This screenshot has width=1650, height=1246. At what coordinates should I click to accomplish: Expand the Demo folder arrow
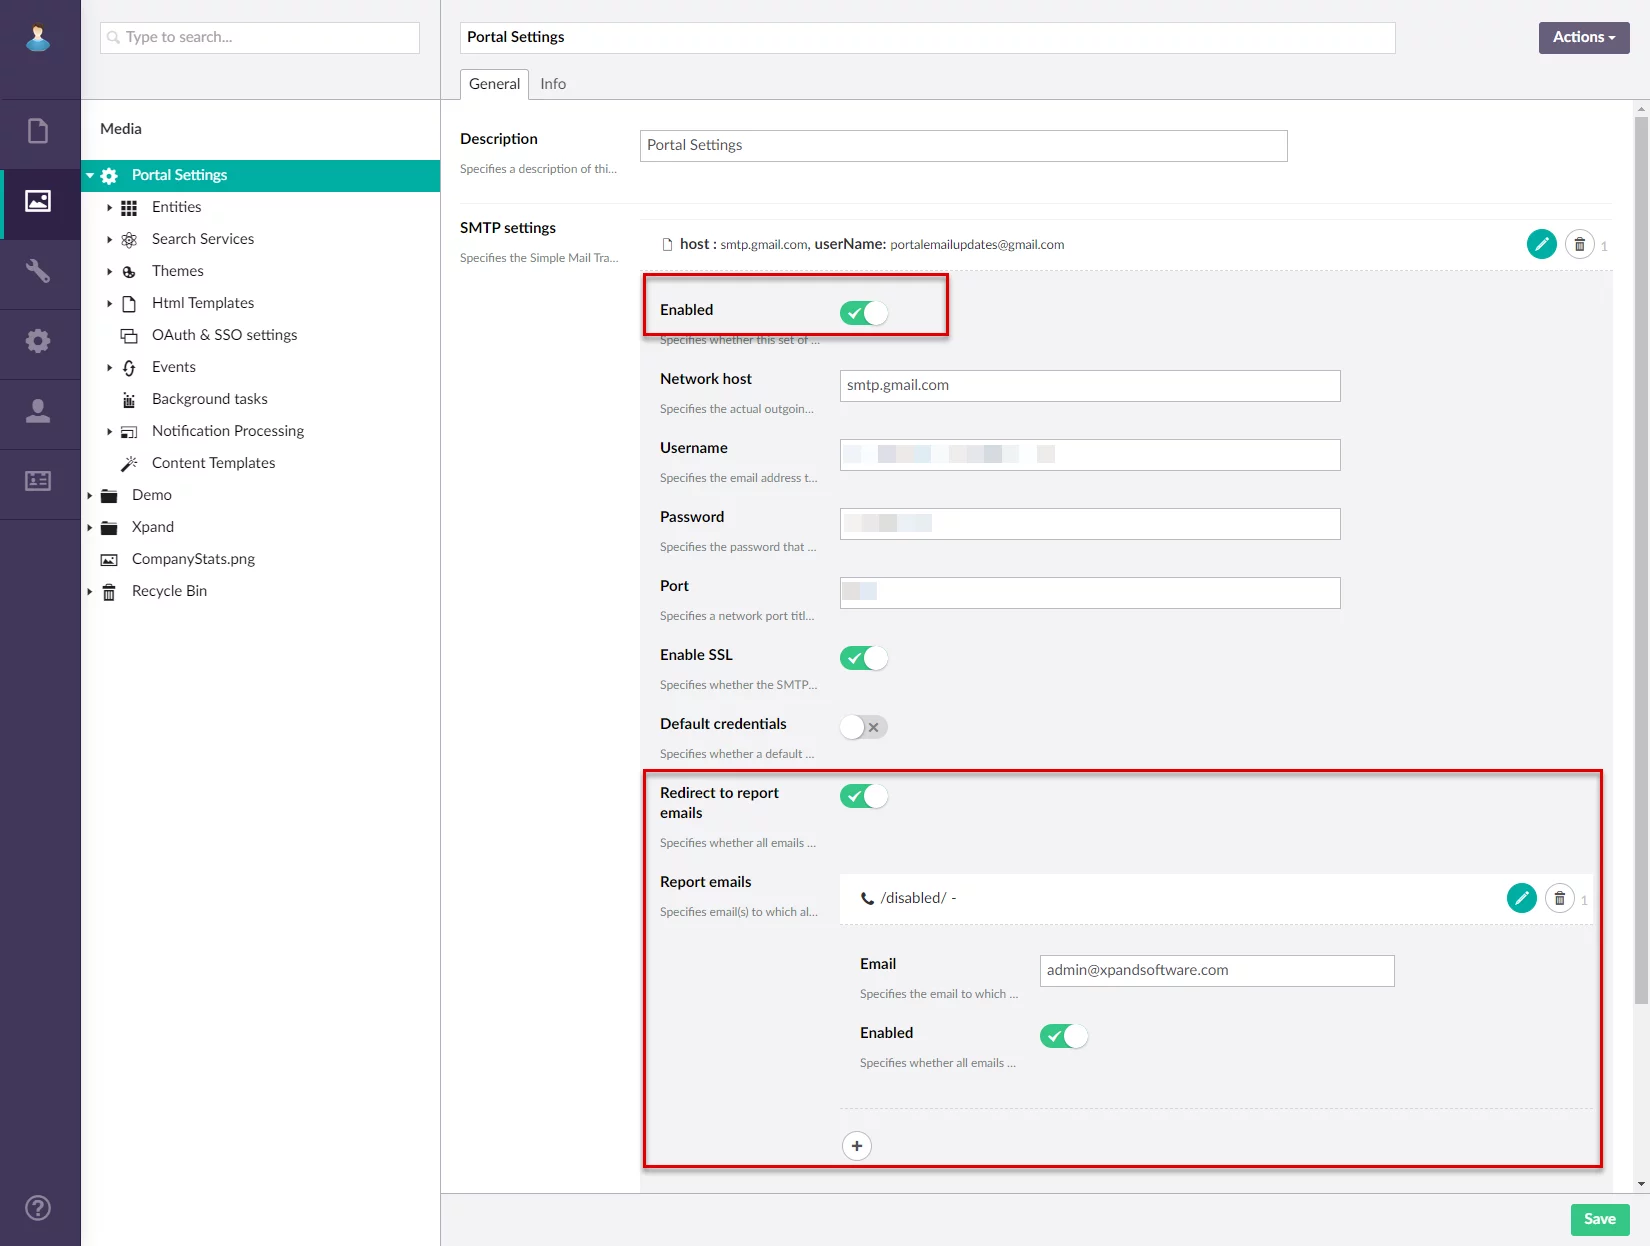point(89,496)
